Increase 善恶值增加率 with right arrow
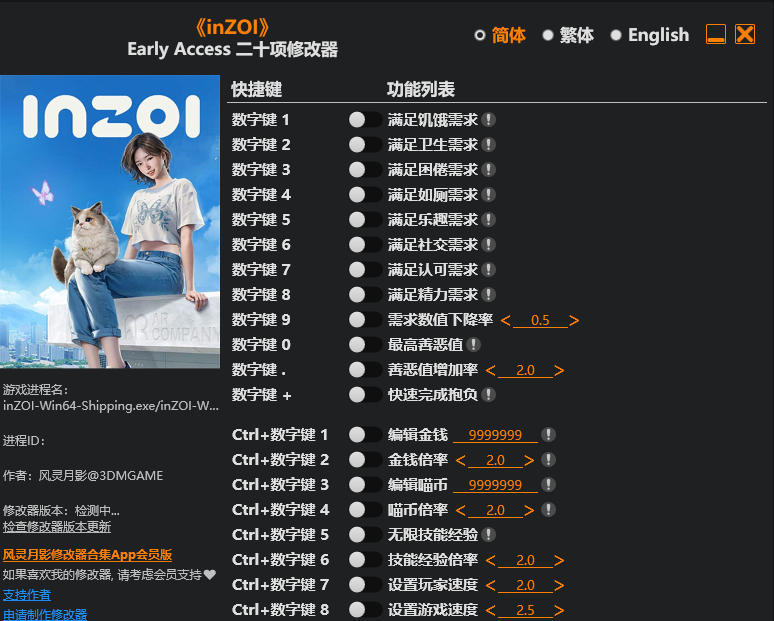The image size is (774, 621). click(559, 370)
